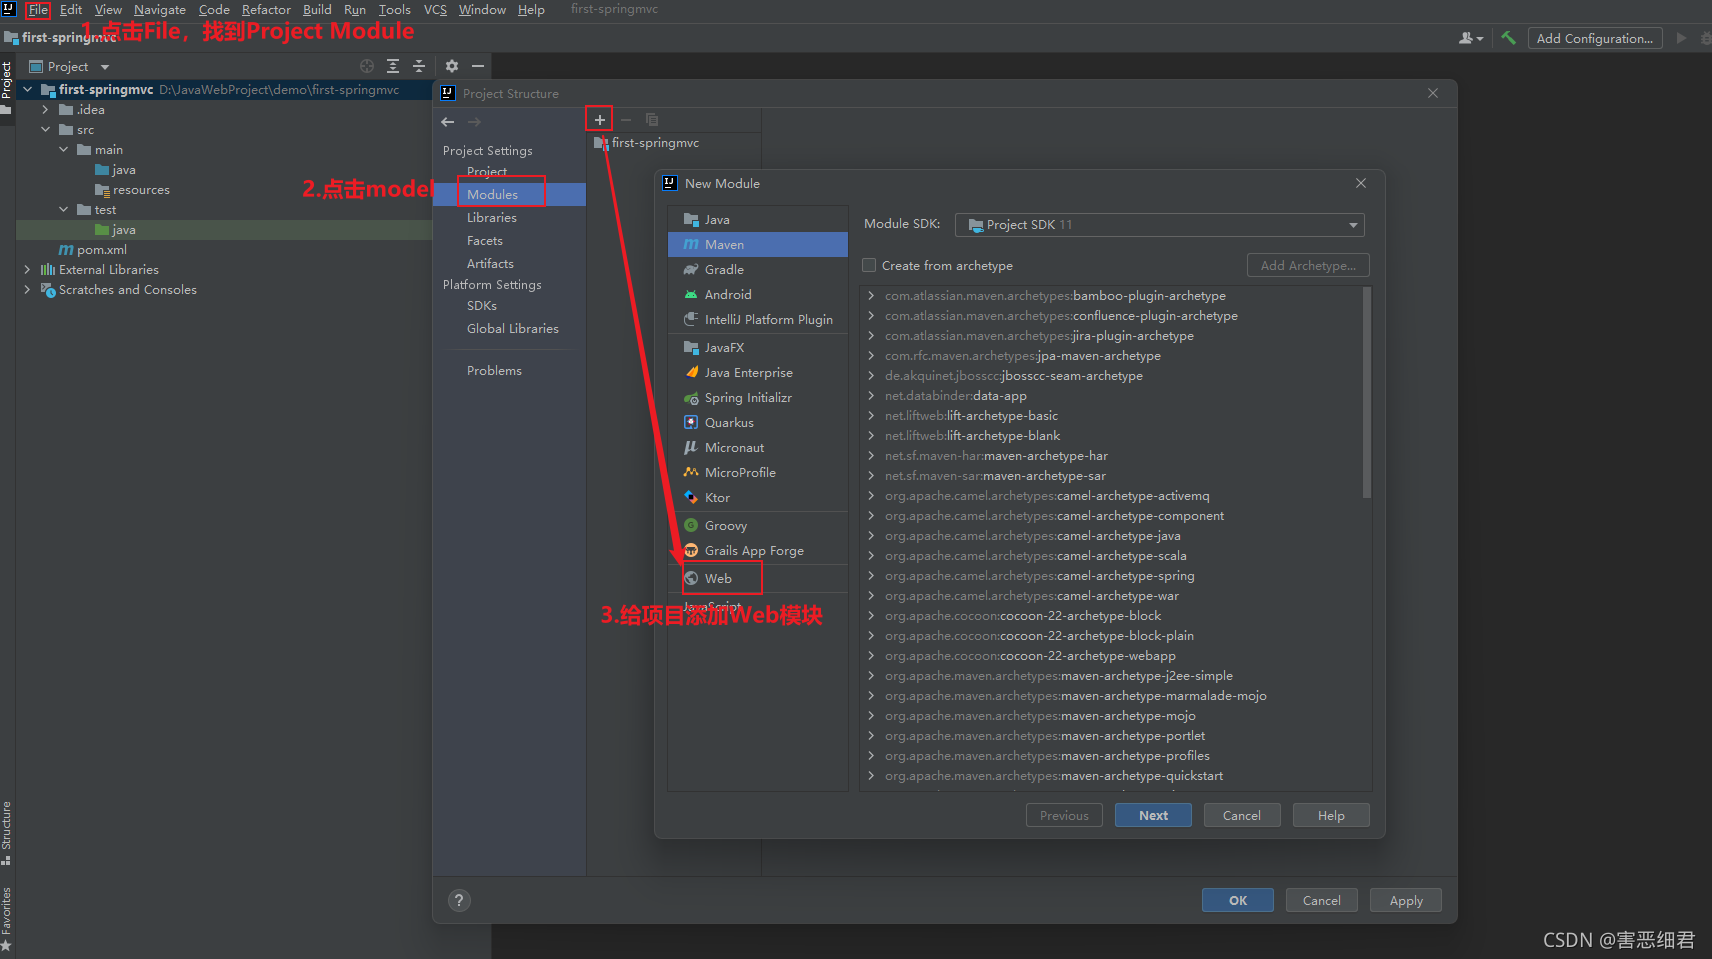Click Help in New Module dialog
Image resolution: width=1712 pixels, height=959 pixels.
(x=1331, y=816)
